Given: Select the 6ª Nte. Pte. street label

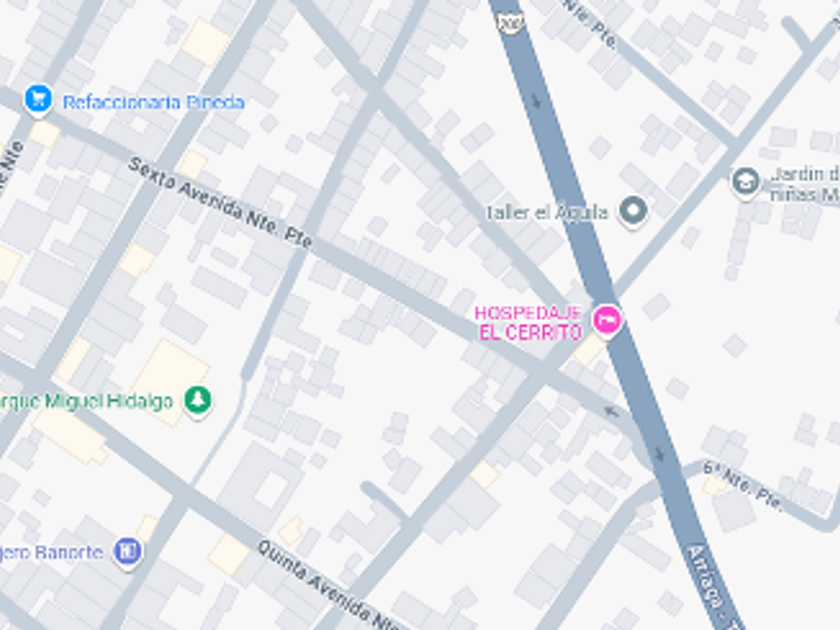Looking at the screenshot, I should pyautogui.click(x=742, y=485).
